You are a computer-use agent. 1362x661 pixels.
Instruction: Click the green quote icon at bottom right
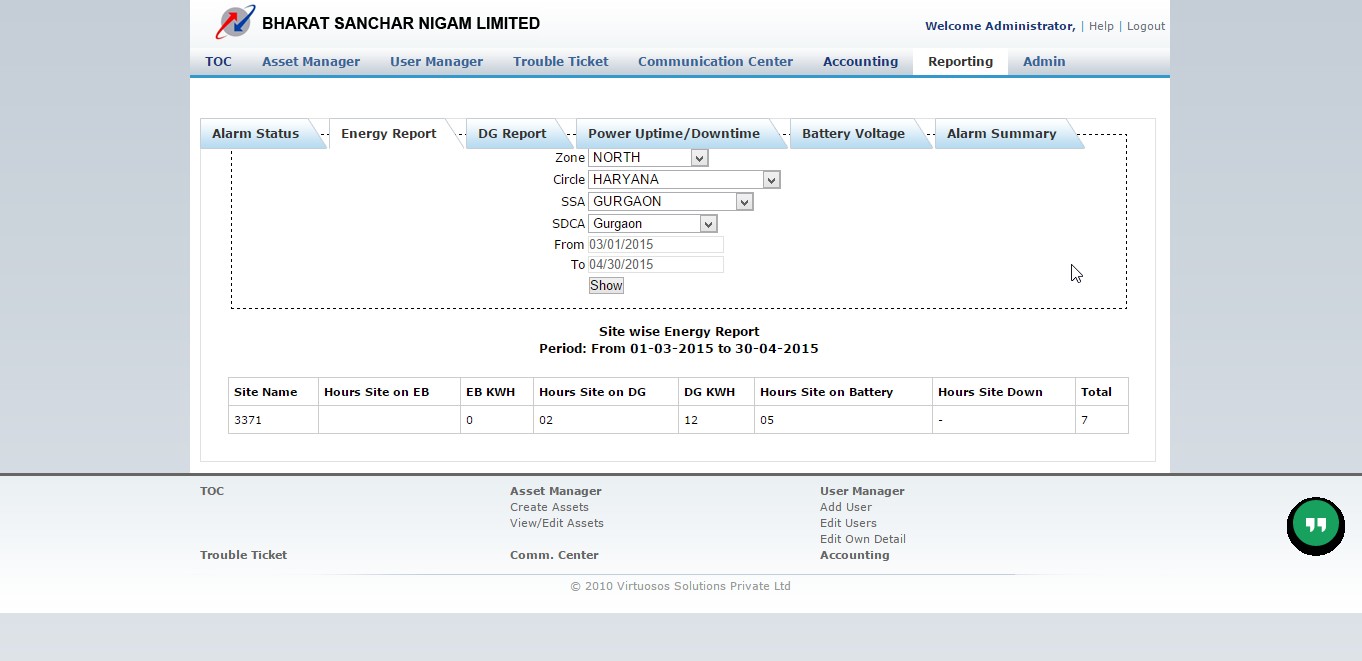(x=1315, y=525)
